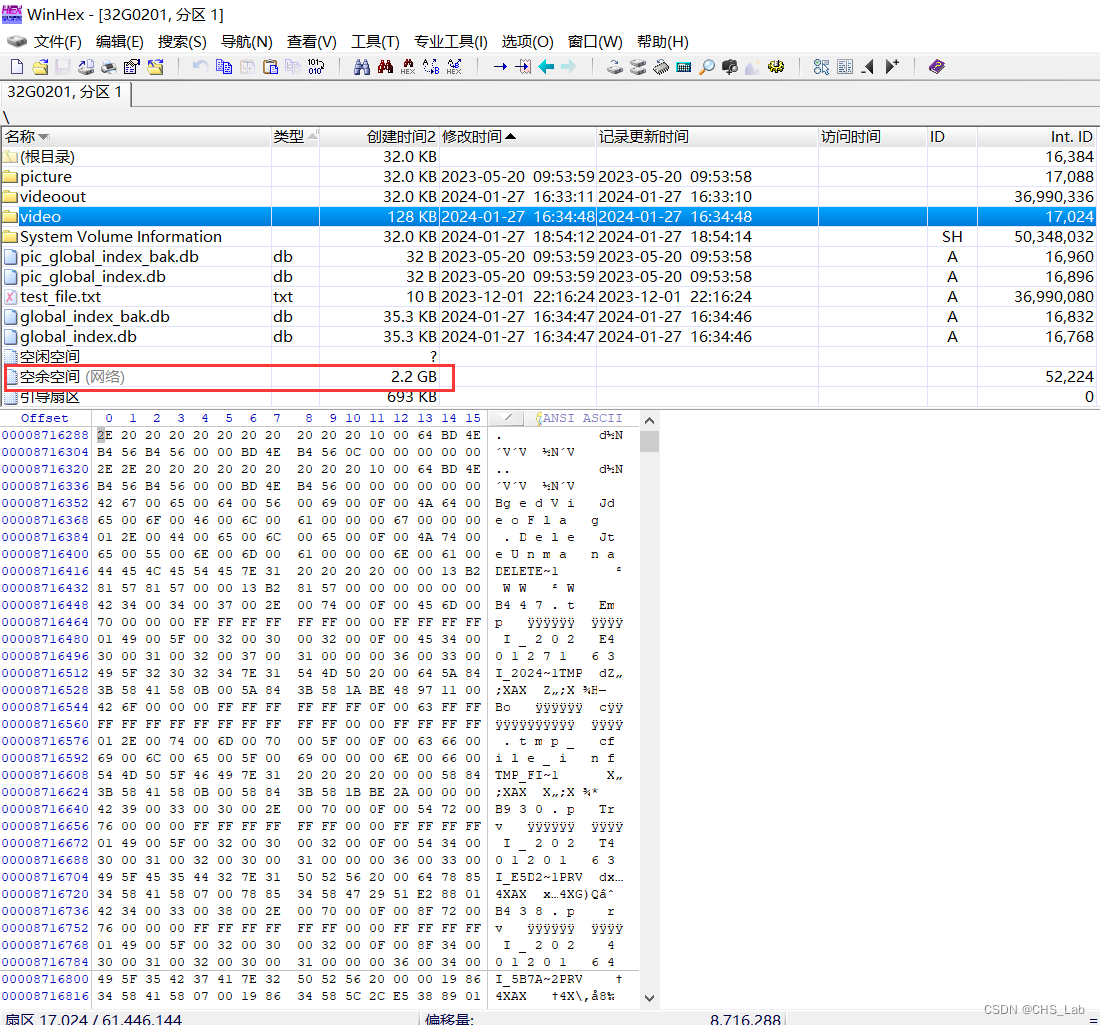
Task: Sort by the 访问时间 column header
Action: tap(873, 137)
